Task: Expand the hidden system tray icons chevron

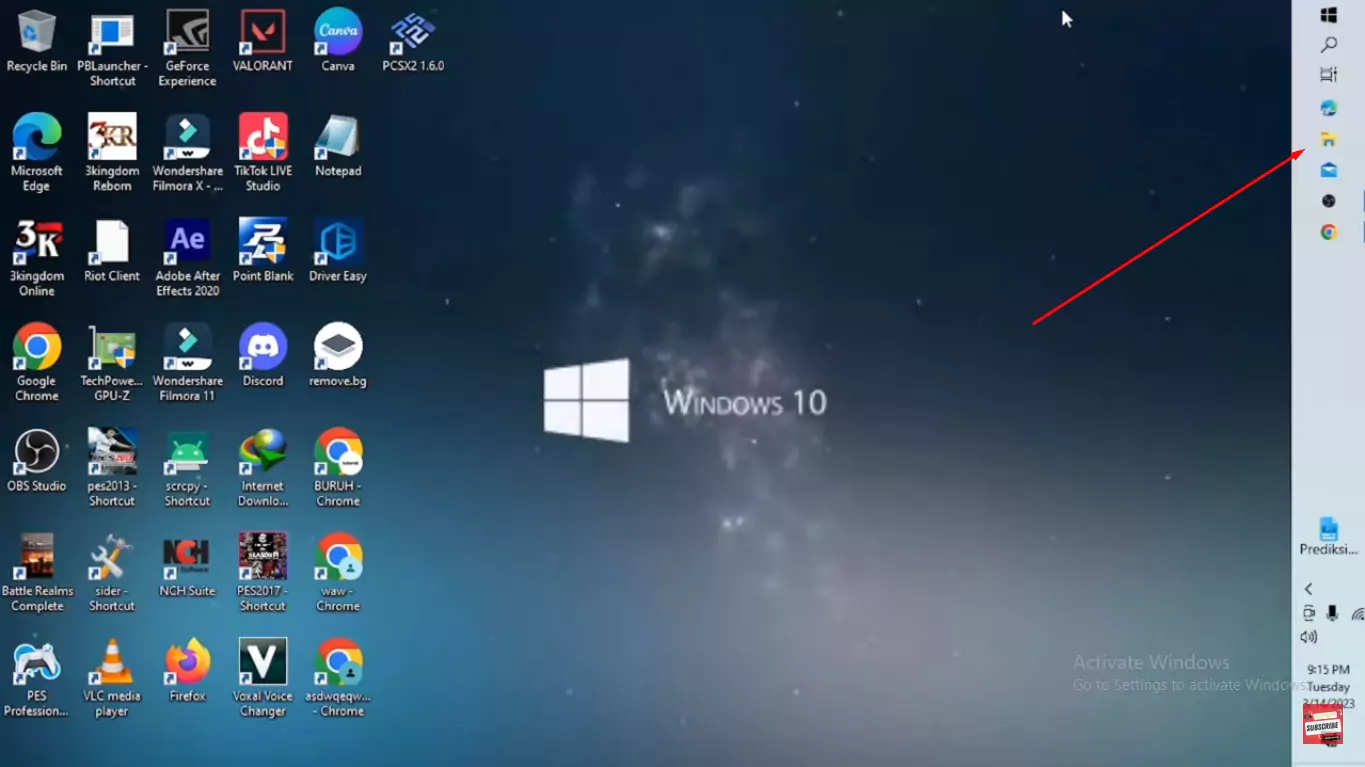Action: (1308, 589)
